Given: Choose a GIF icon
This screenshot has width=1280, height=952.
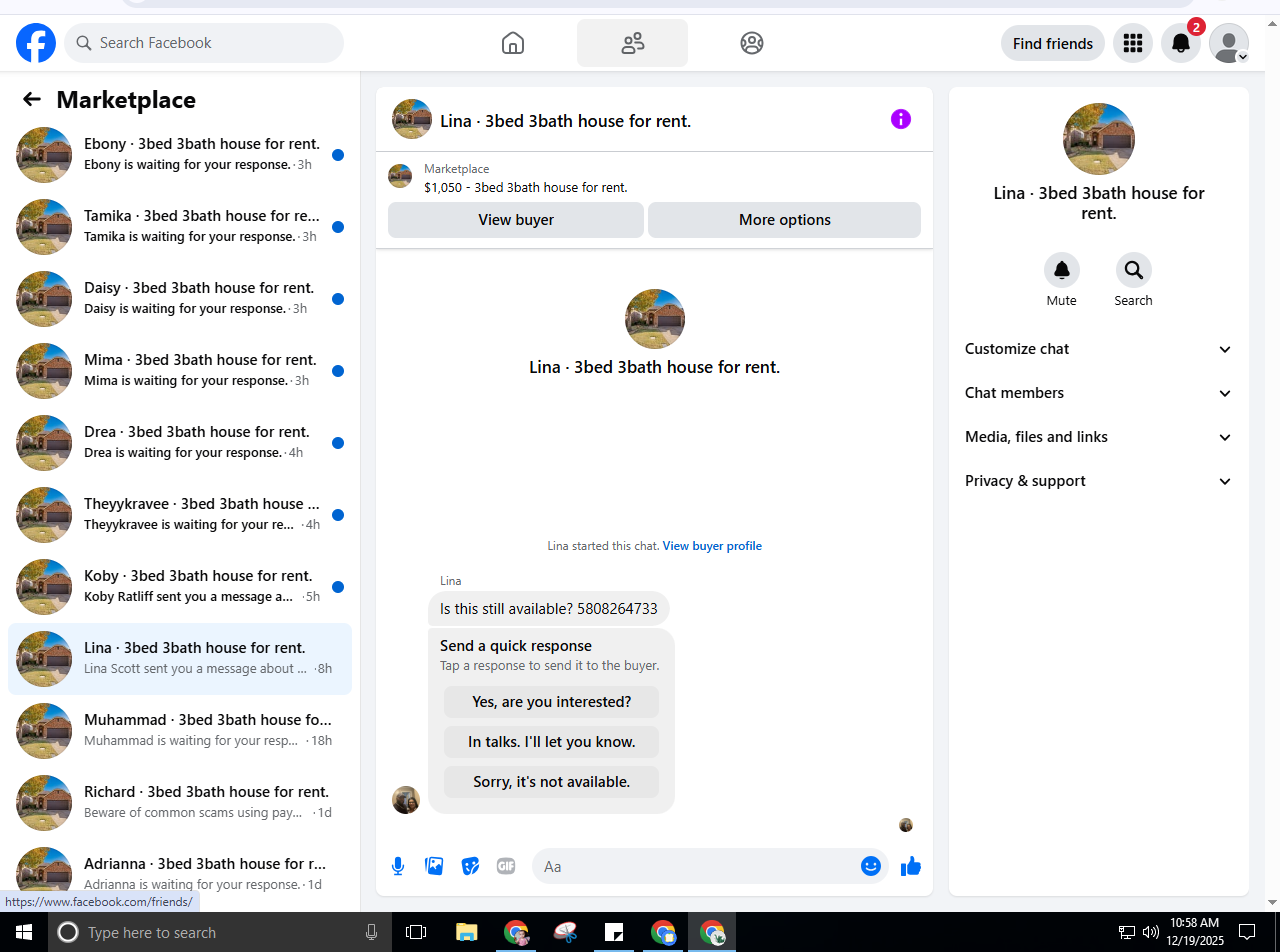Looking at the screenshot, I should [506, 866].
